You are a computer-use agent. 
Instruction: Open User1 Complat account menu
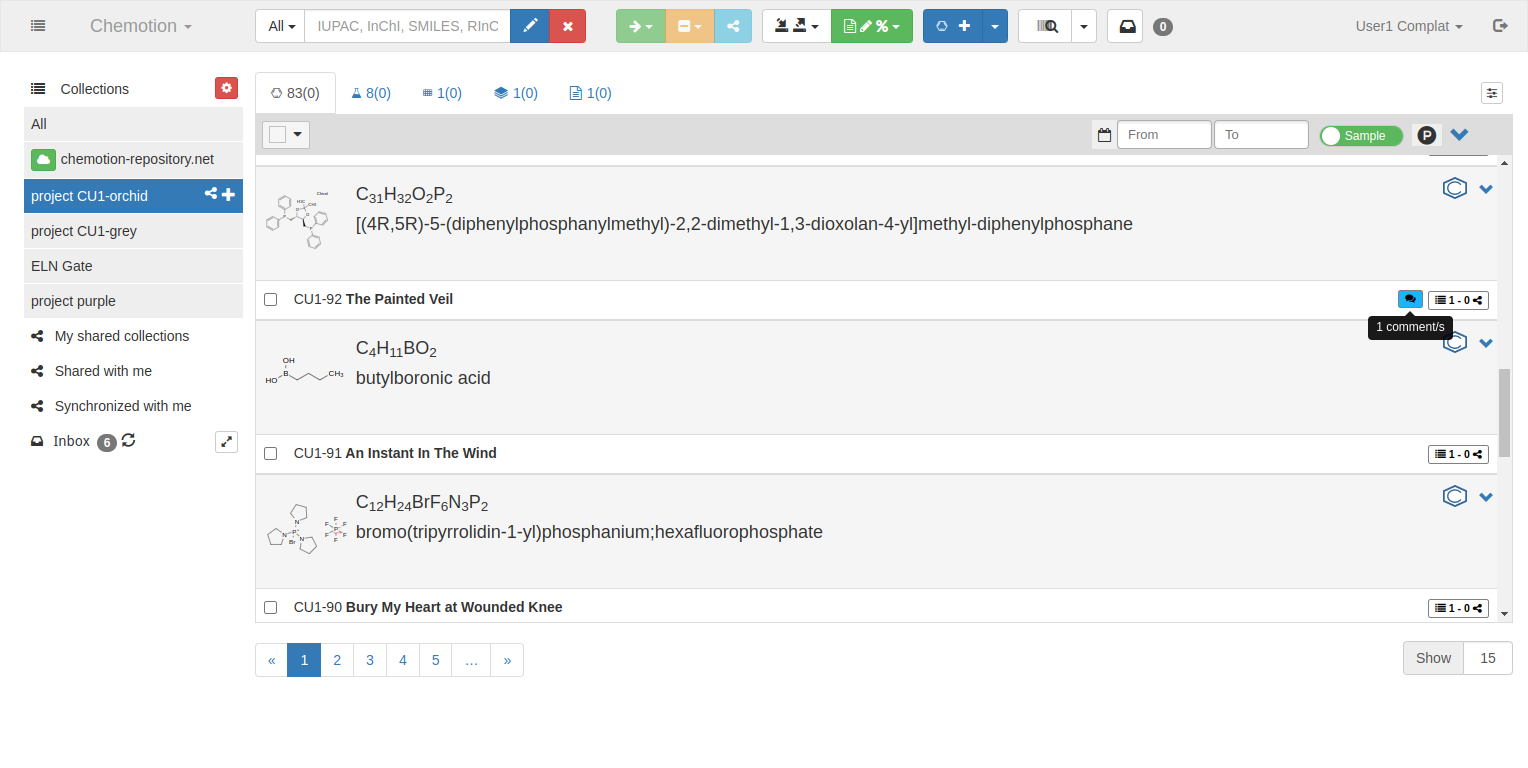click(1408, 26)
